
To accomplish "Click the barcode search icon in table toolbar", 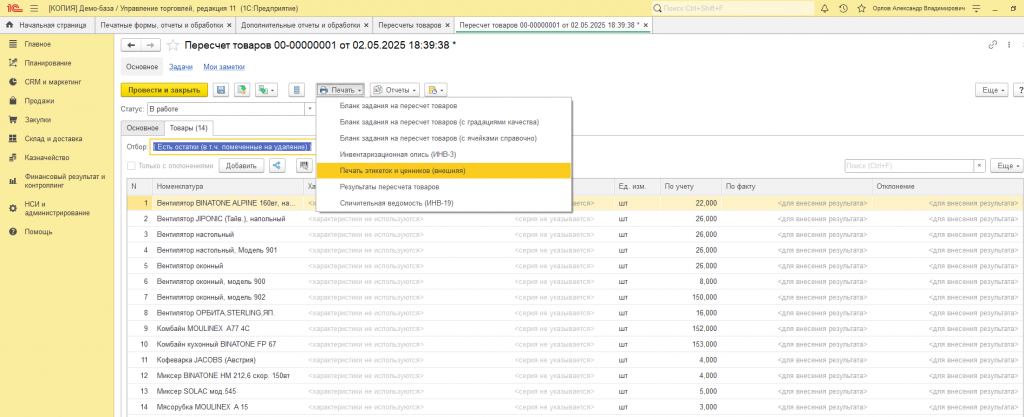I will click(304, 166).
